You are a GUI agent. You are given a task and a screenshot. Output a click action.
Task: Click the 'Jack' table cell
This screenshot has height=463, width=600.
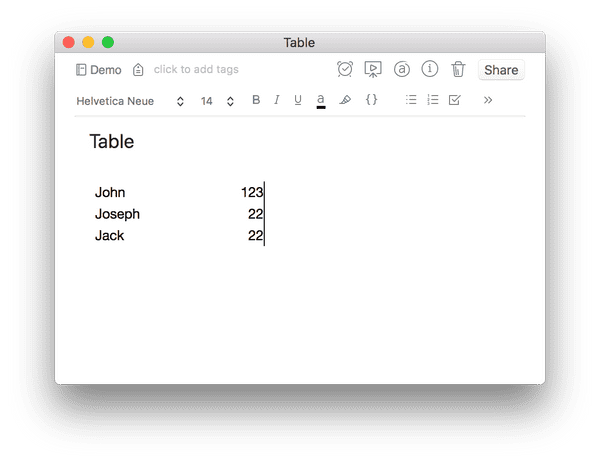tap(109, 235)
